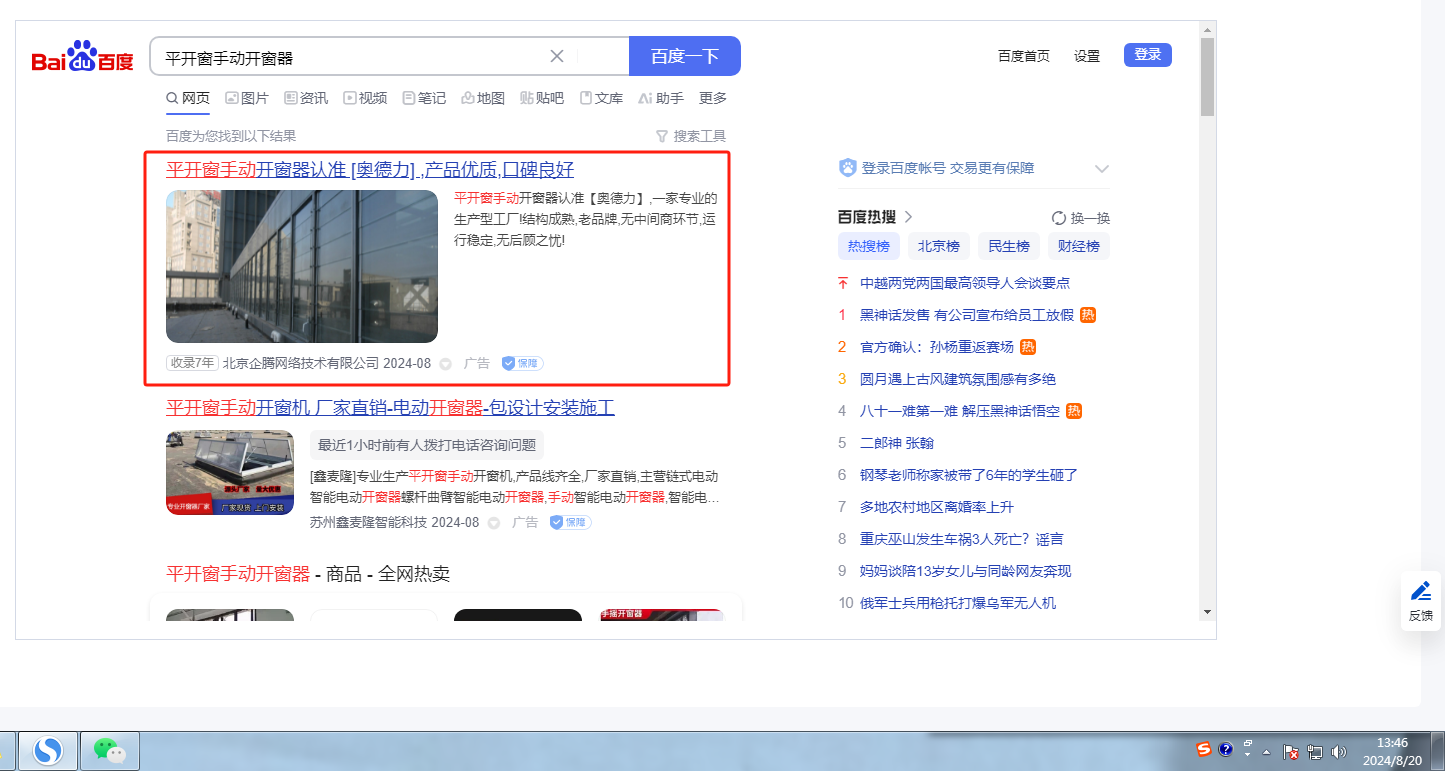Select the 北京榜 hot list tab
Viewport: 1445px width, 771px height.
click(x=939, y=246)
